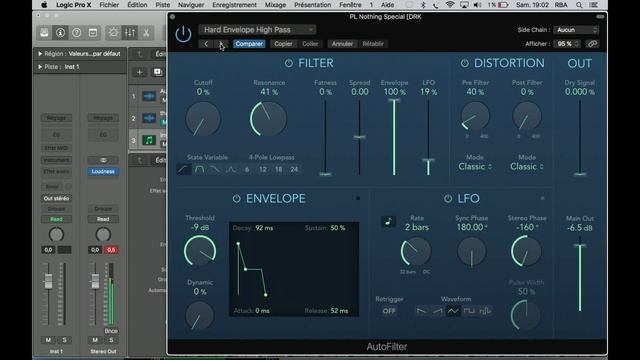
Task: Toggle the AutoFilter plugin power button
Action: (183, 34)
